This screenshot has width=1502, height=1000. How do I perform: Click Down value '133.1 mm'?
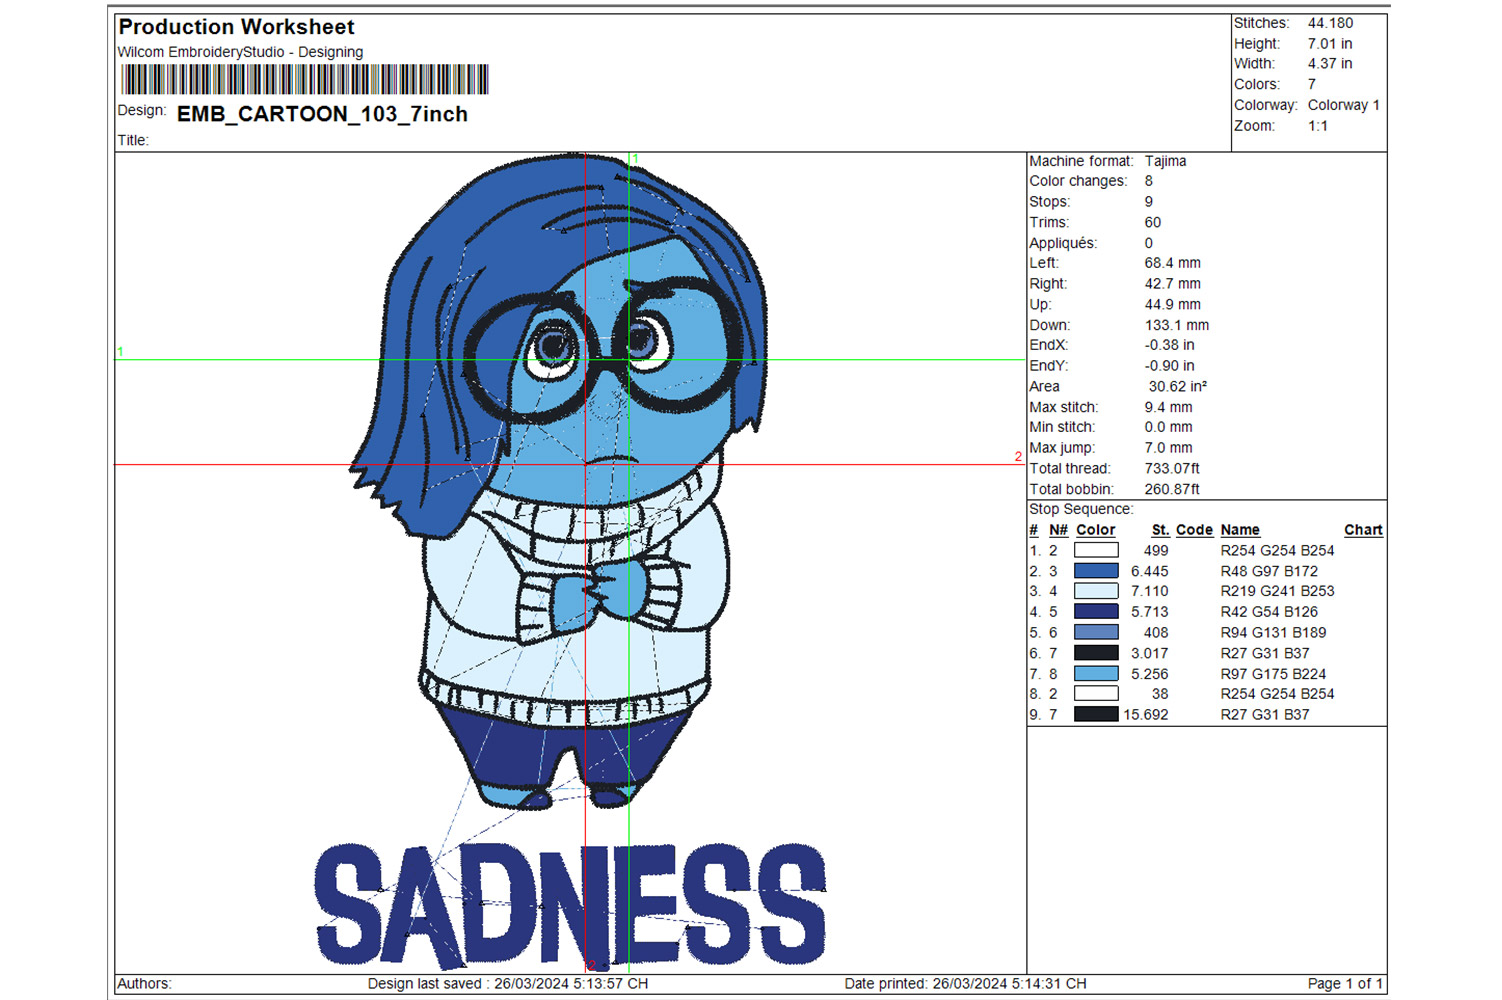tap(1176, 325)
